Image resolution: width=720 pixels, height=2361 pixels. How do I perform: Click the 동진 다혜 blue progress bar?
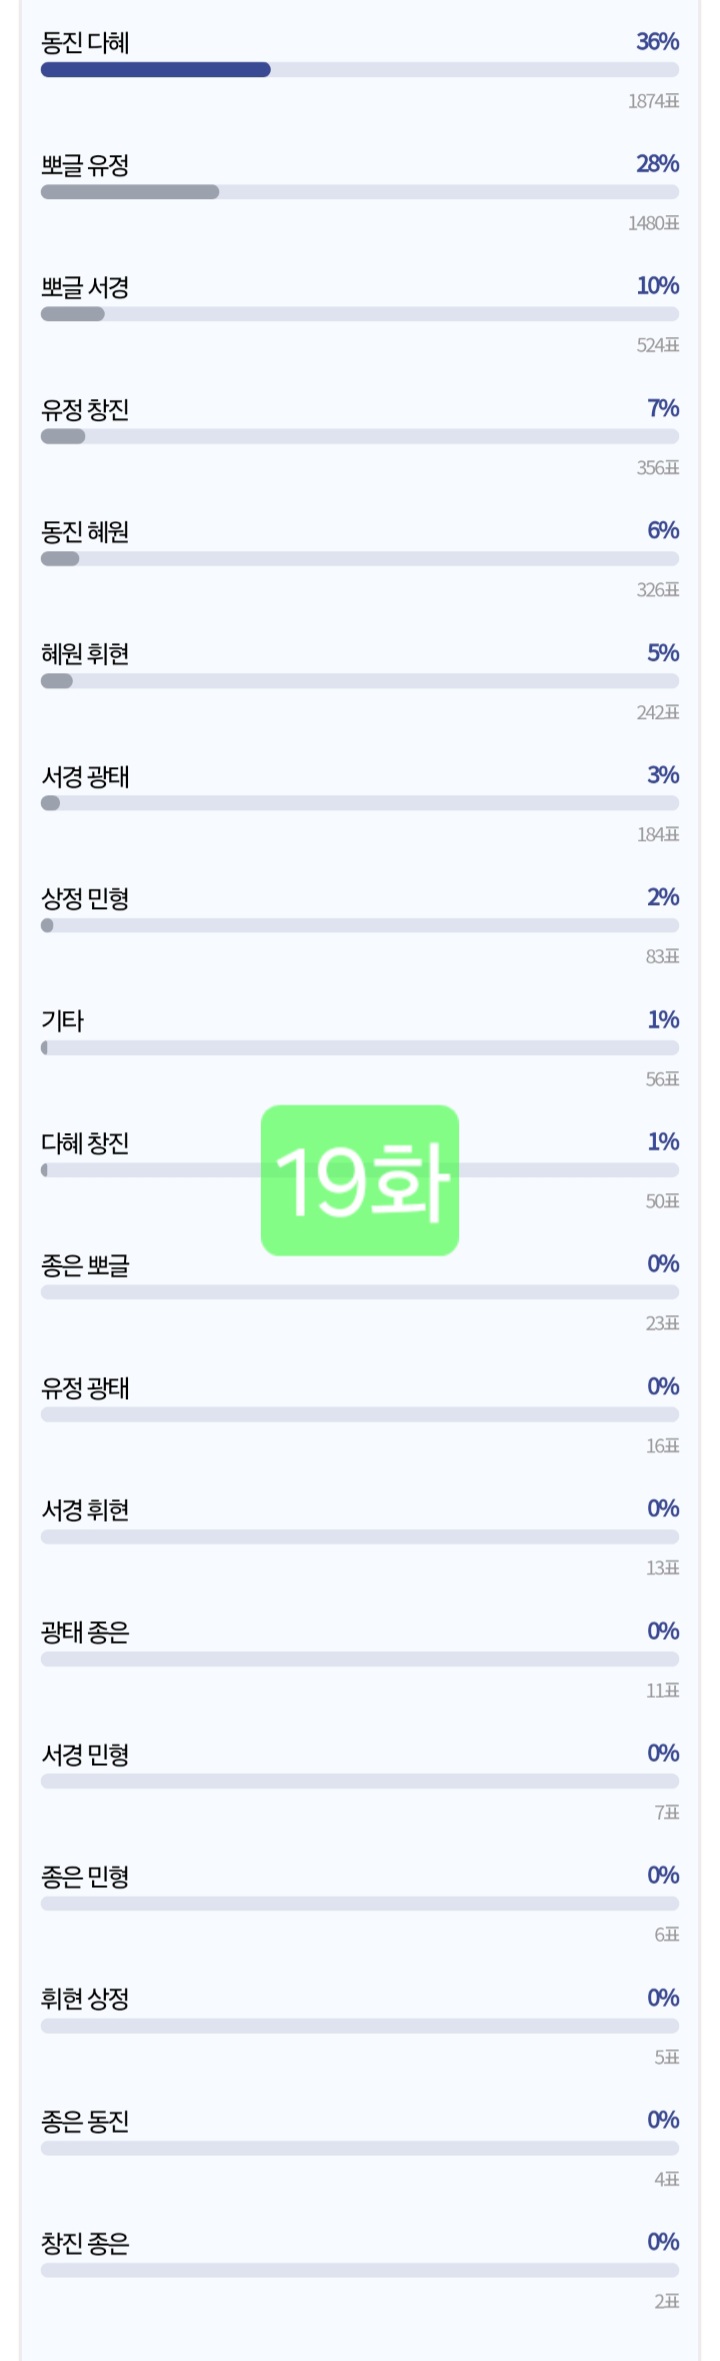pyautogui.click(x=156, y=70)
